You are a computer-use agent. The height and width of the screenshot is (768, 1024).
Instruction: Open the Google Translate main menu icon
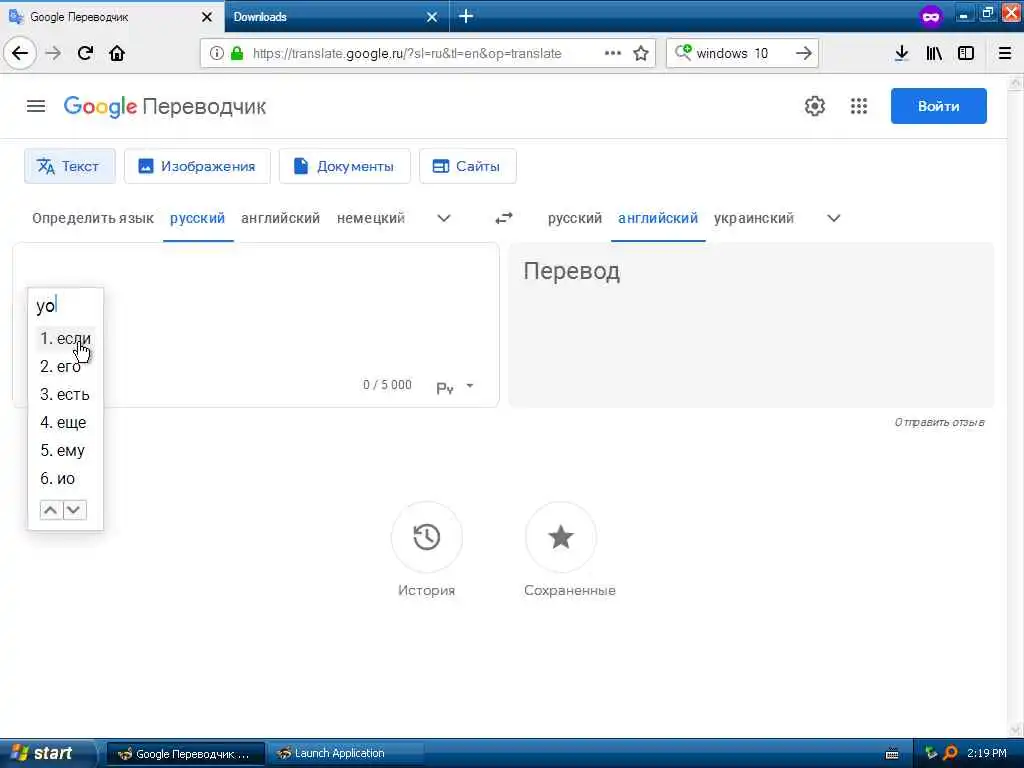[x=36, y=106]
